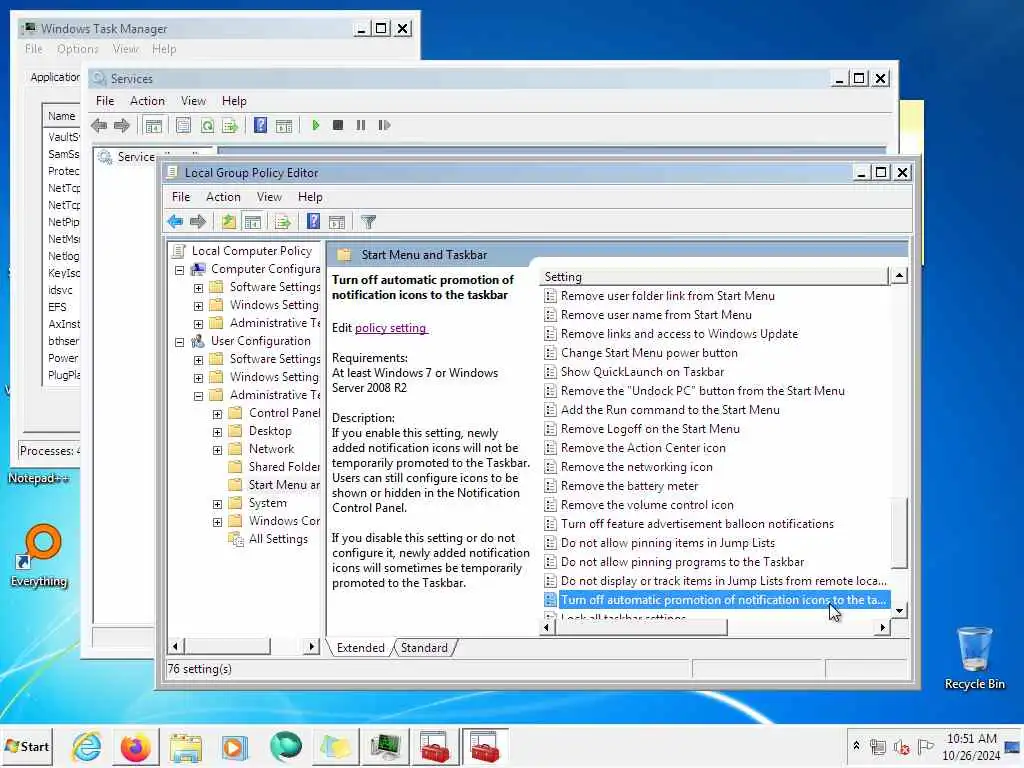Open Help icon in Policy Editor toolbar
The height and width of the screenshot is (768, 1024).
[313, 222]
